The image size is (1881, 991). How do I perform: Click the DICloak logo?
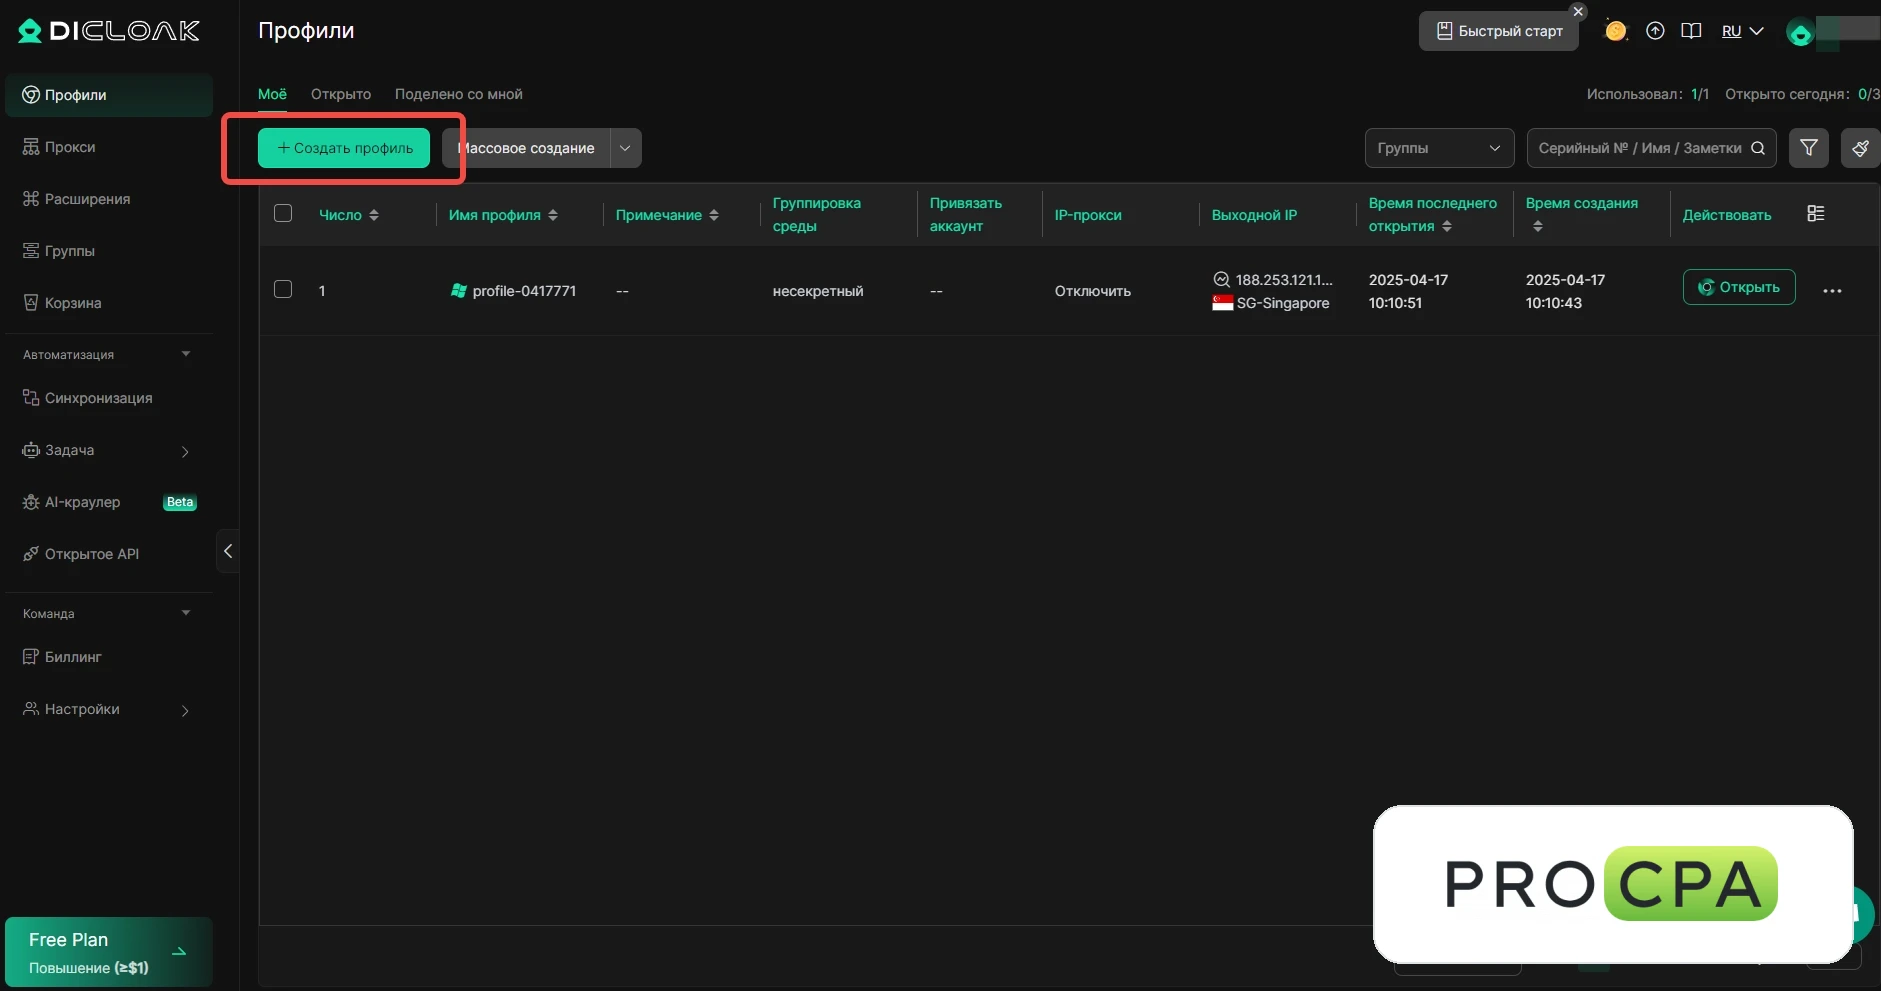pos(109,31)
